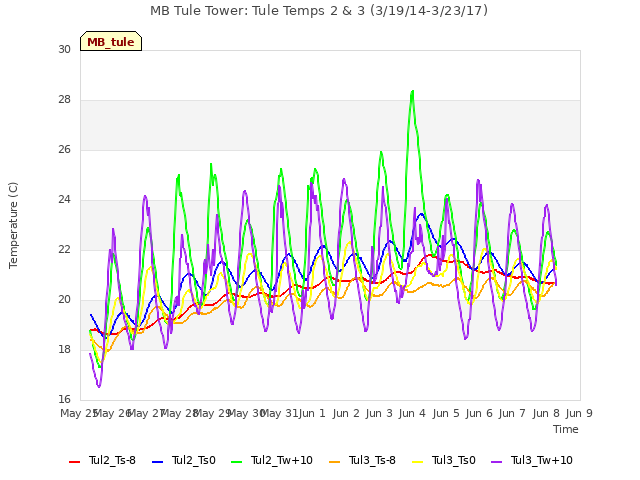Viewport: 640px width, 480px height.
Task: Click the 30 y-axis tick label
Action: click(x=64, y=49)
